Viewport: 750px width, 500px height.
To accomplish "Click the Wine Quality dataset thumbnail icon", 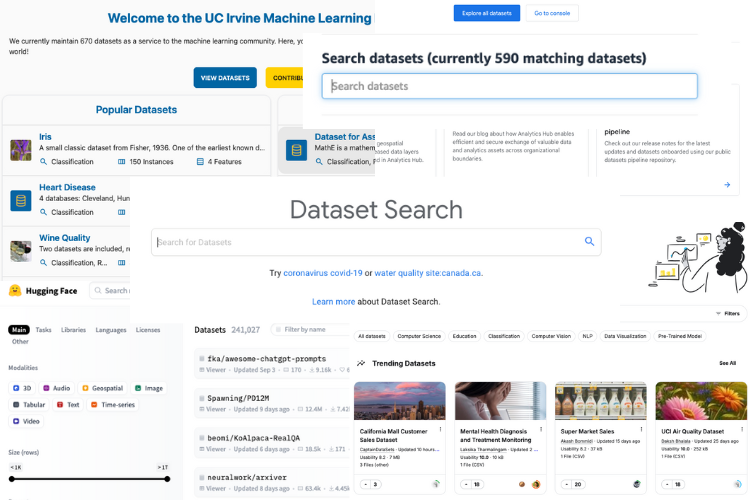I will (x=20, y=250).
